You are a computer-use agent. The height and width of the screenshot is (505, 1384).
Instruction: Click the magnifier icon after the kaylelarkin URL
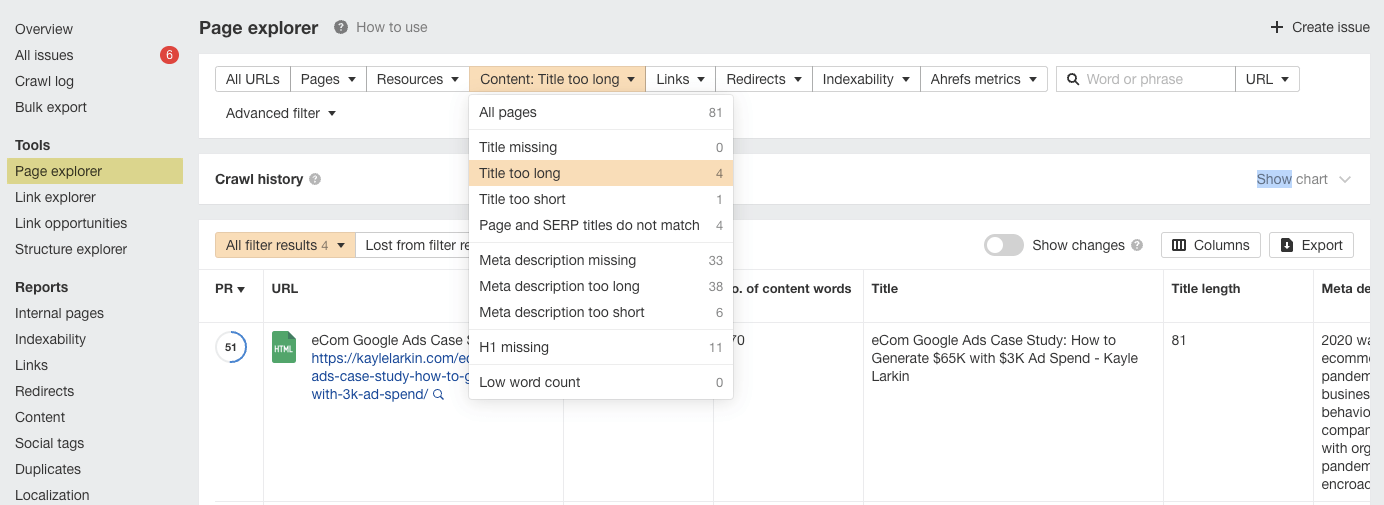(438, 395)
